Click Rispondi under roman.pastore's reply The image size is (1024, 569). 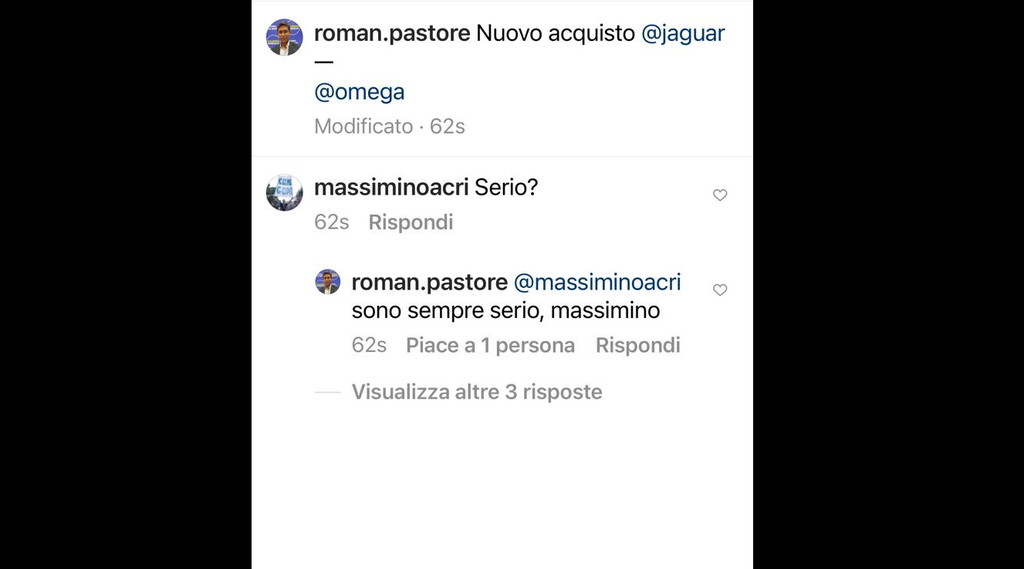tap(637, 345)
